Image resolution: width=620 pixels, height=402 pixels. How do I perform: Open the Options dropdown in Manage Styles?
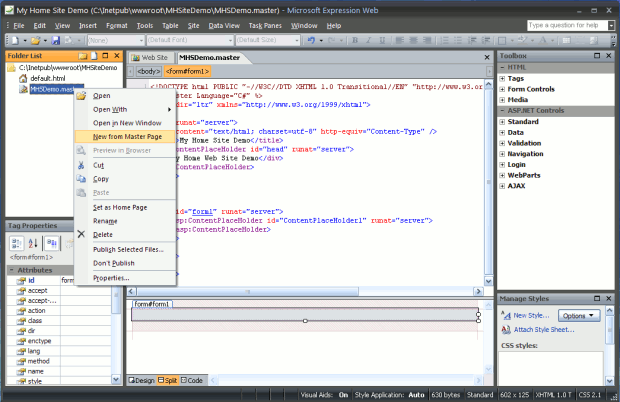click(x=579, y=315)
